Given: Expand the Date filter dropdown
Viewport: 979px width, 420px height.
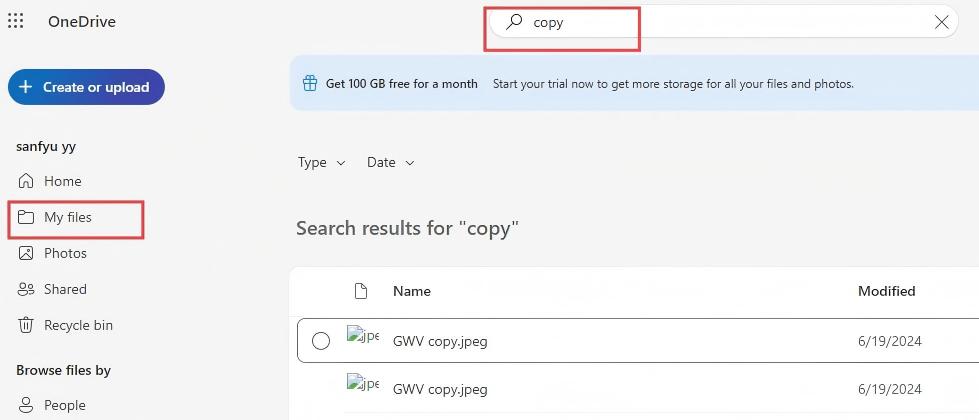Looking at the screenshot, I should (x=390, y=162).
